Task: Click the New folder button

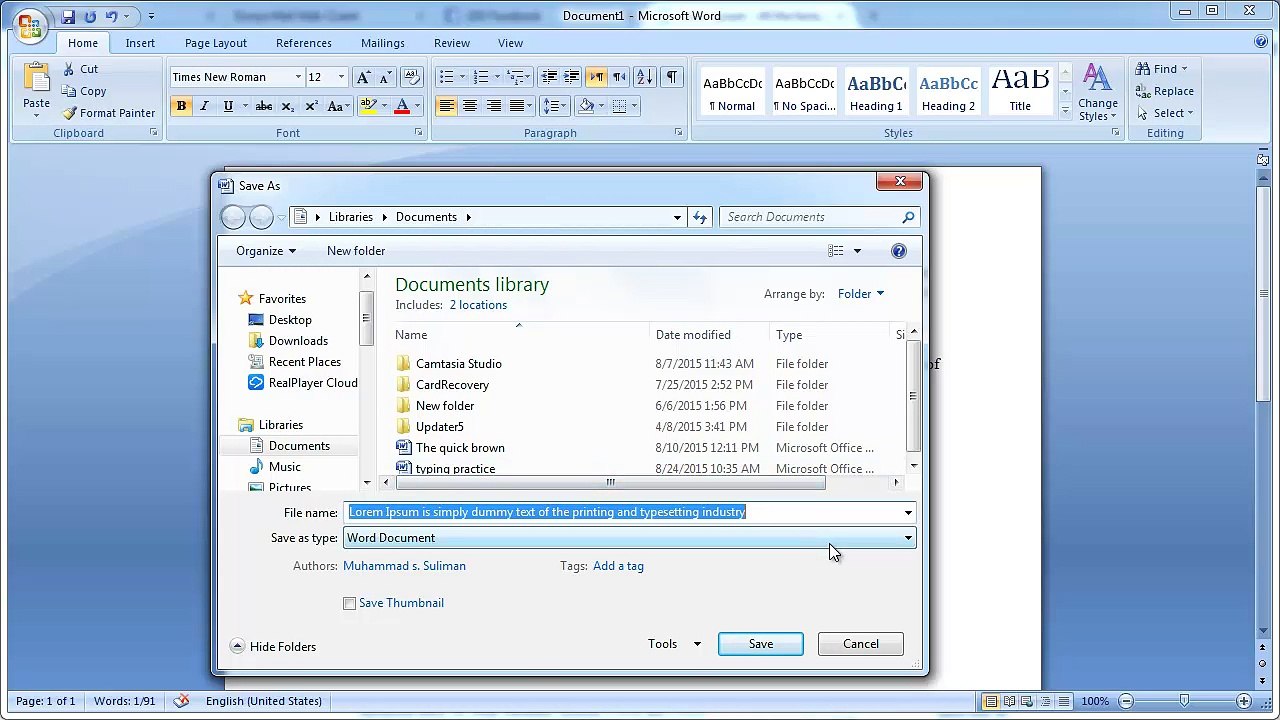Action: (356, 251)
